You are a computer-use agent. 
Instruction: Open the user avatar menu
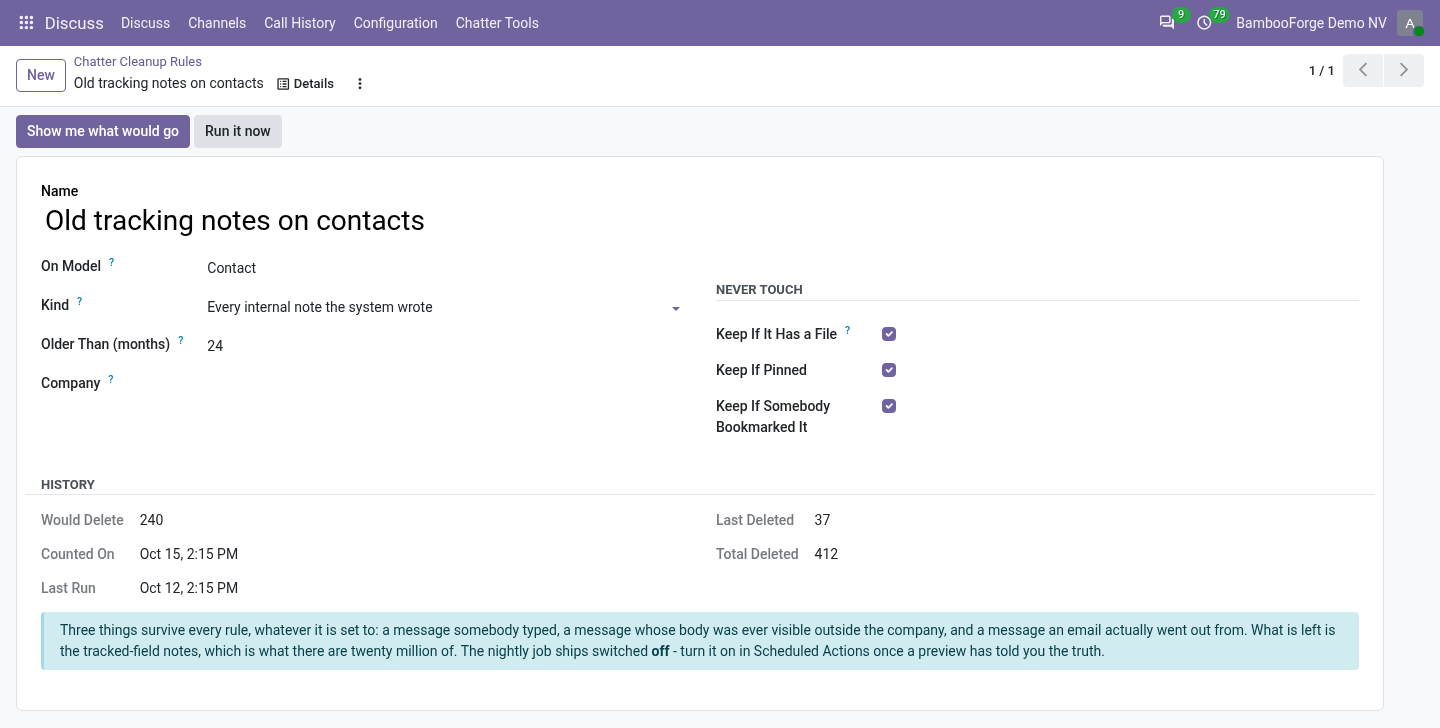point(1410,23)
